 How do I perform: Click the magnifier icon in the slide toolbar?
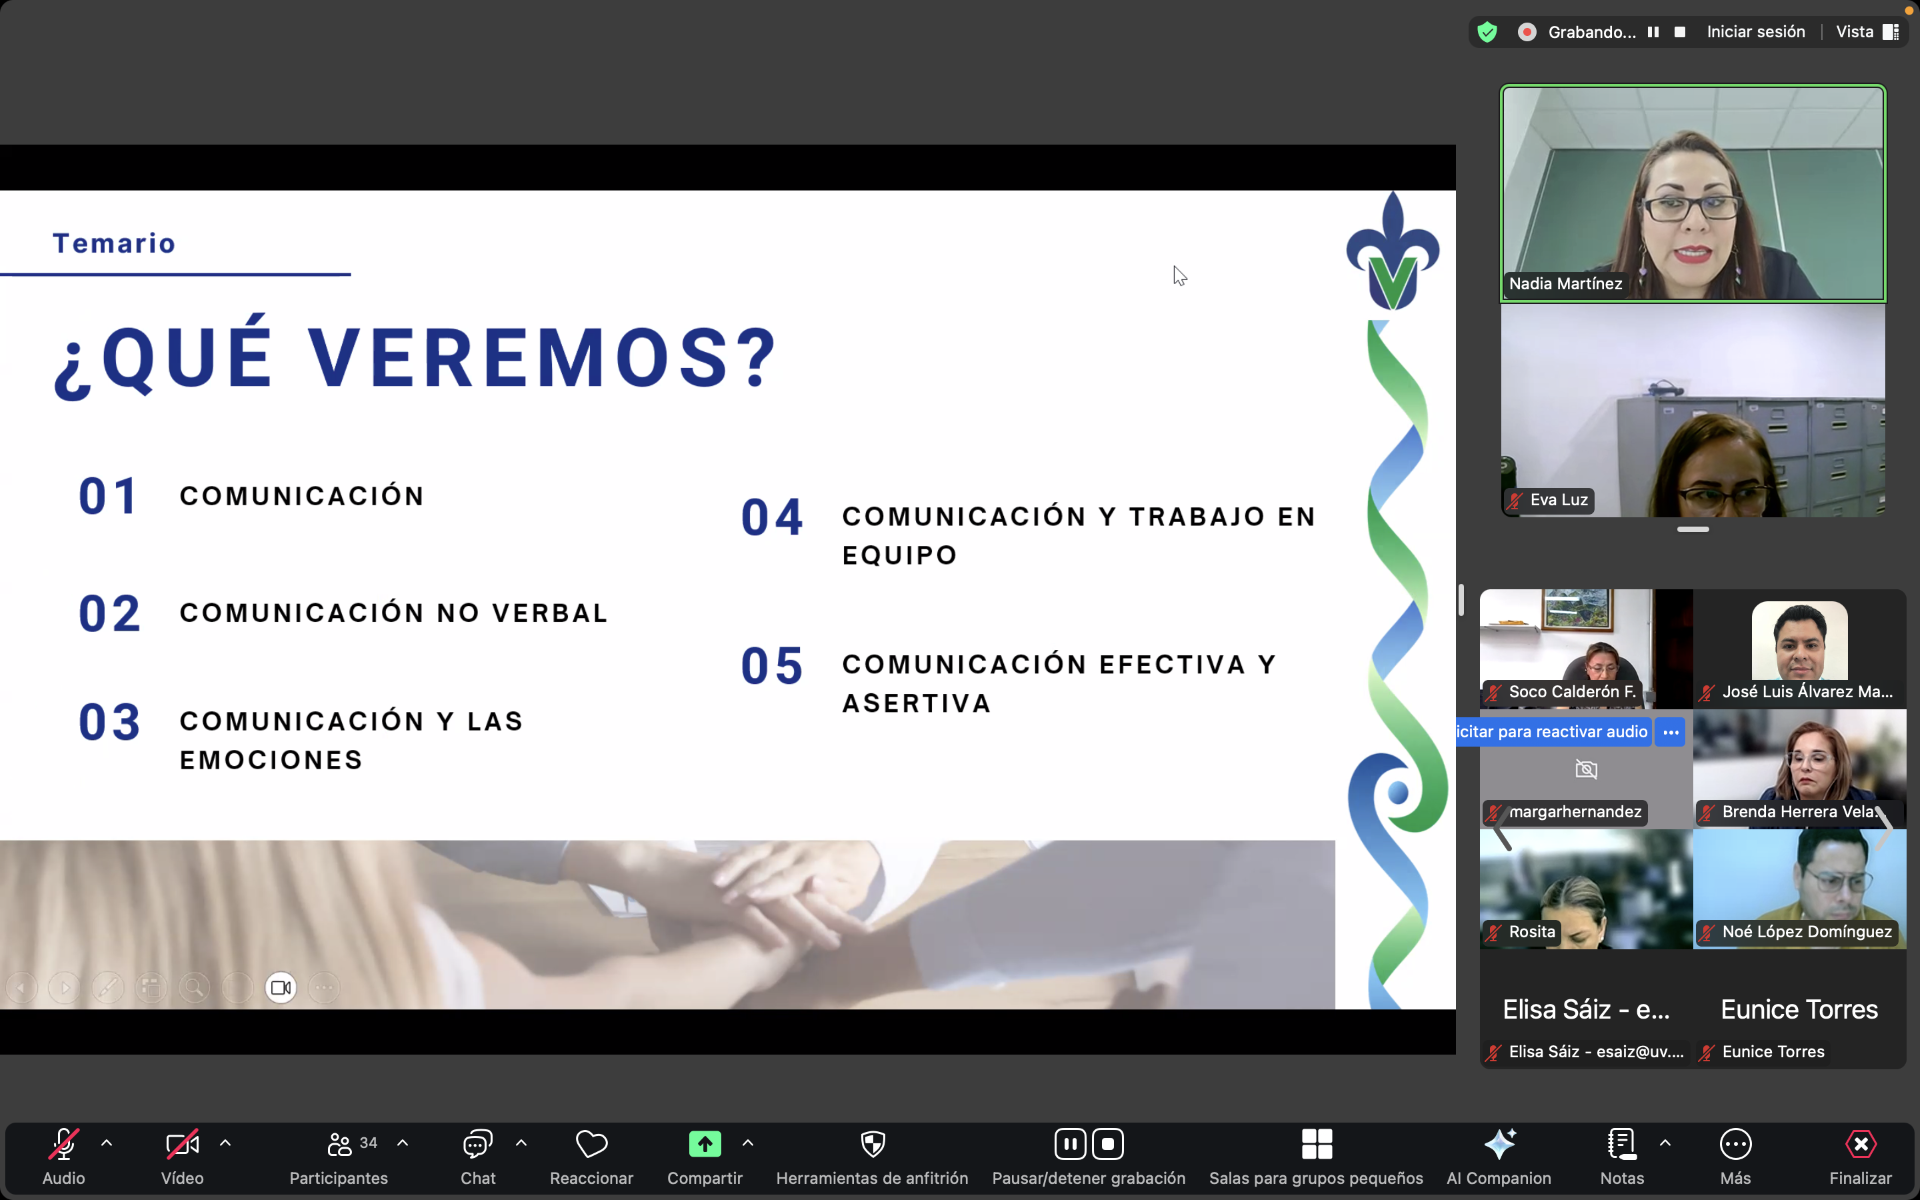(194, 987)
